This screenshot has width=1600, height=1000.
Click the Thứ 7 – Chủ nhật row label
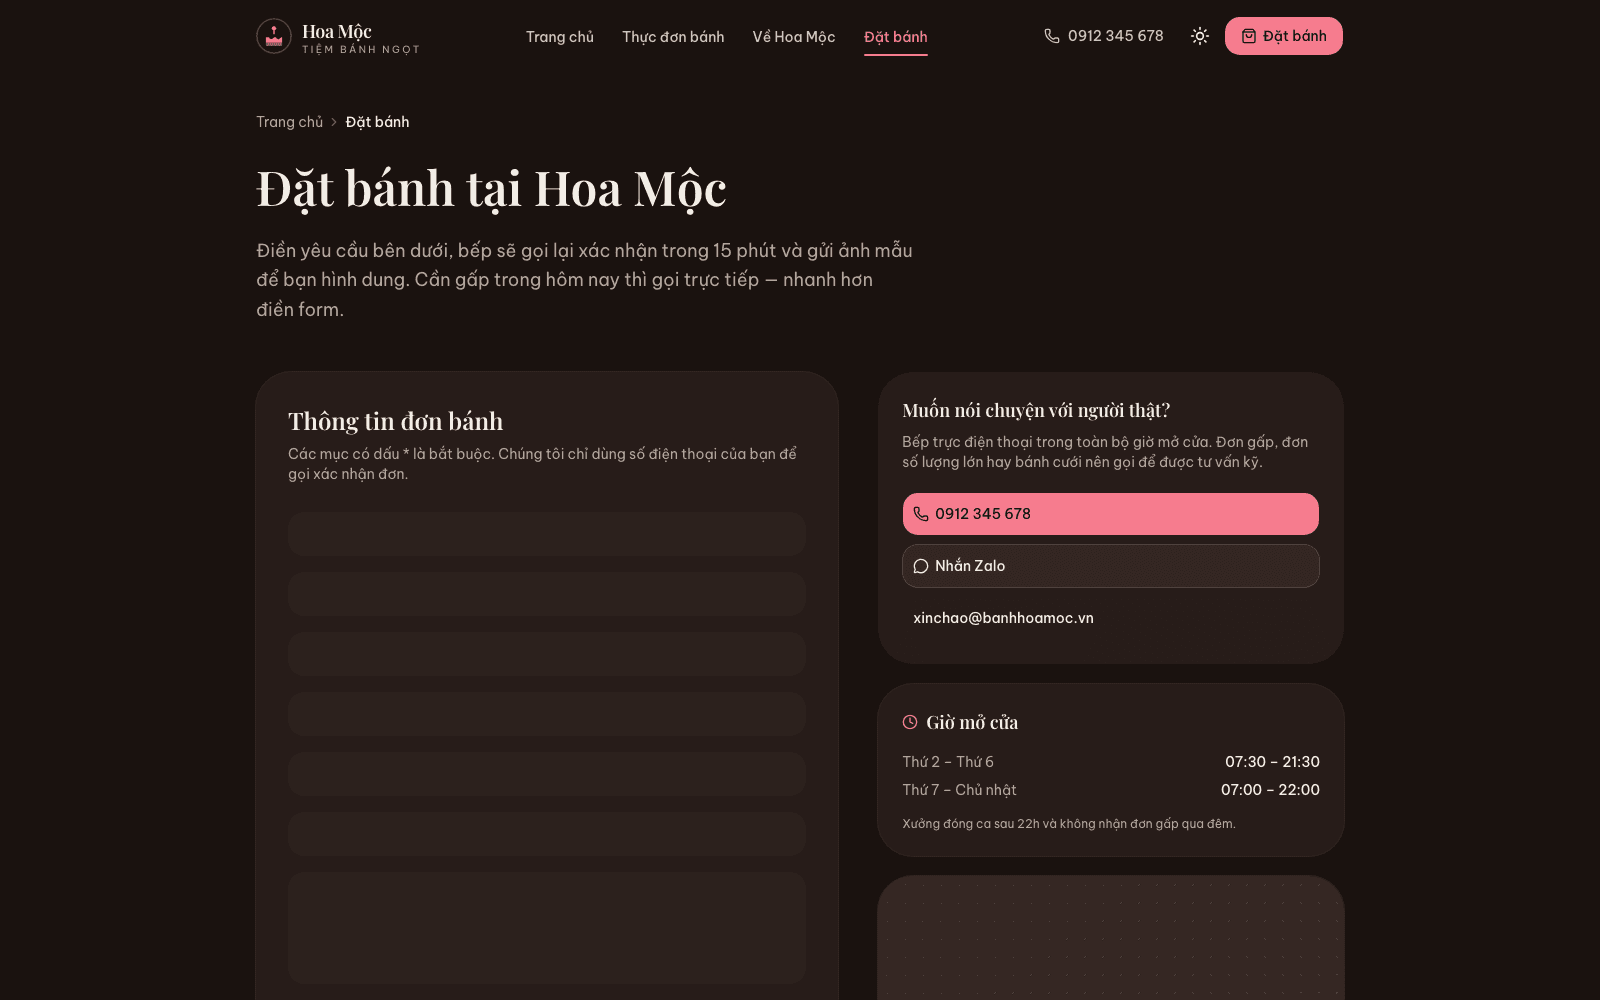coord(959,790)
